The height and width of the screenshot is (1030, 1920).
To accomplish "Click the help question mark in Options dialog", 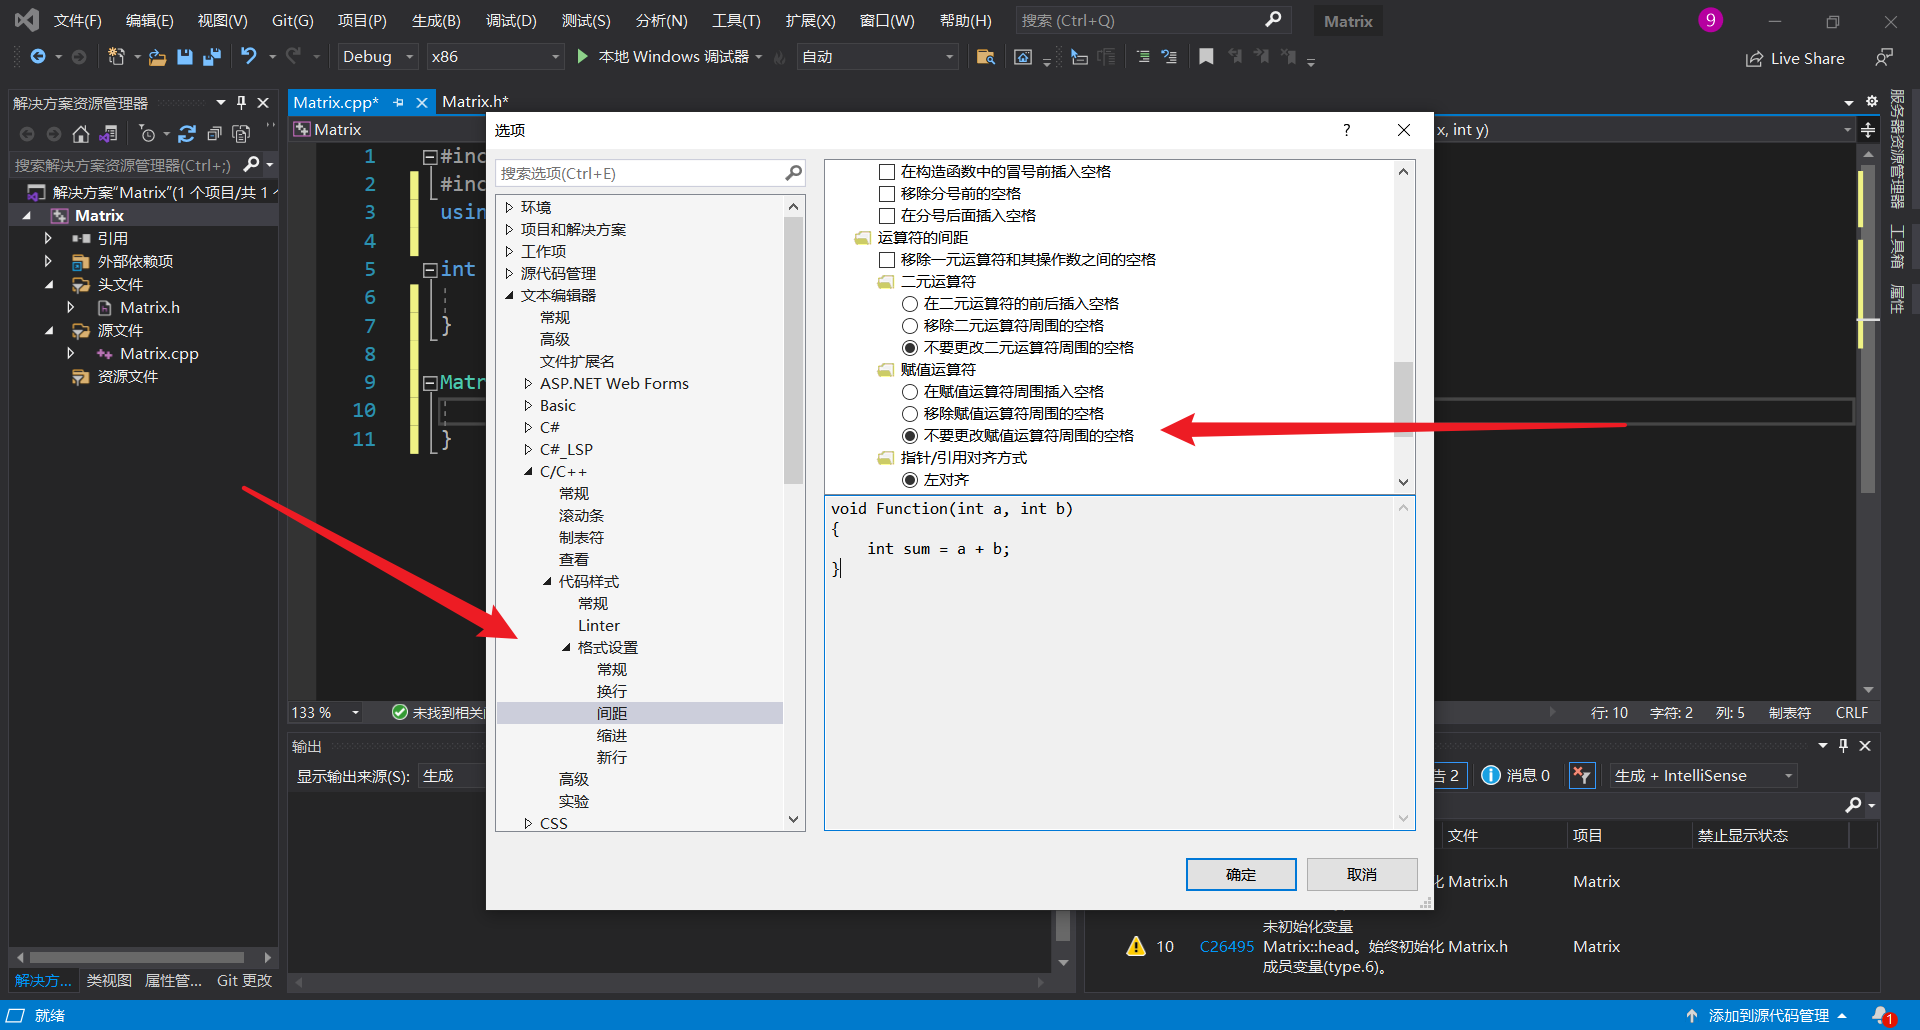I will [x=1347, y=130].
